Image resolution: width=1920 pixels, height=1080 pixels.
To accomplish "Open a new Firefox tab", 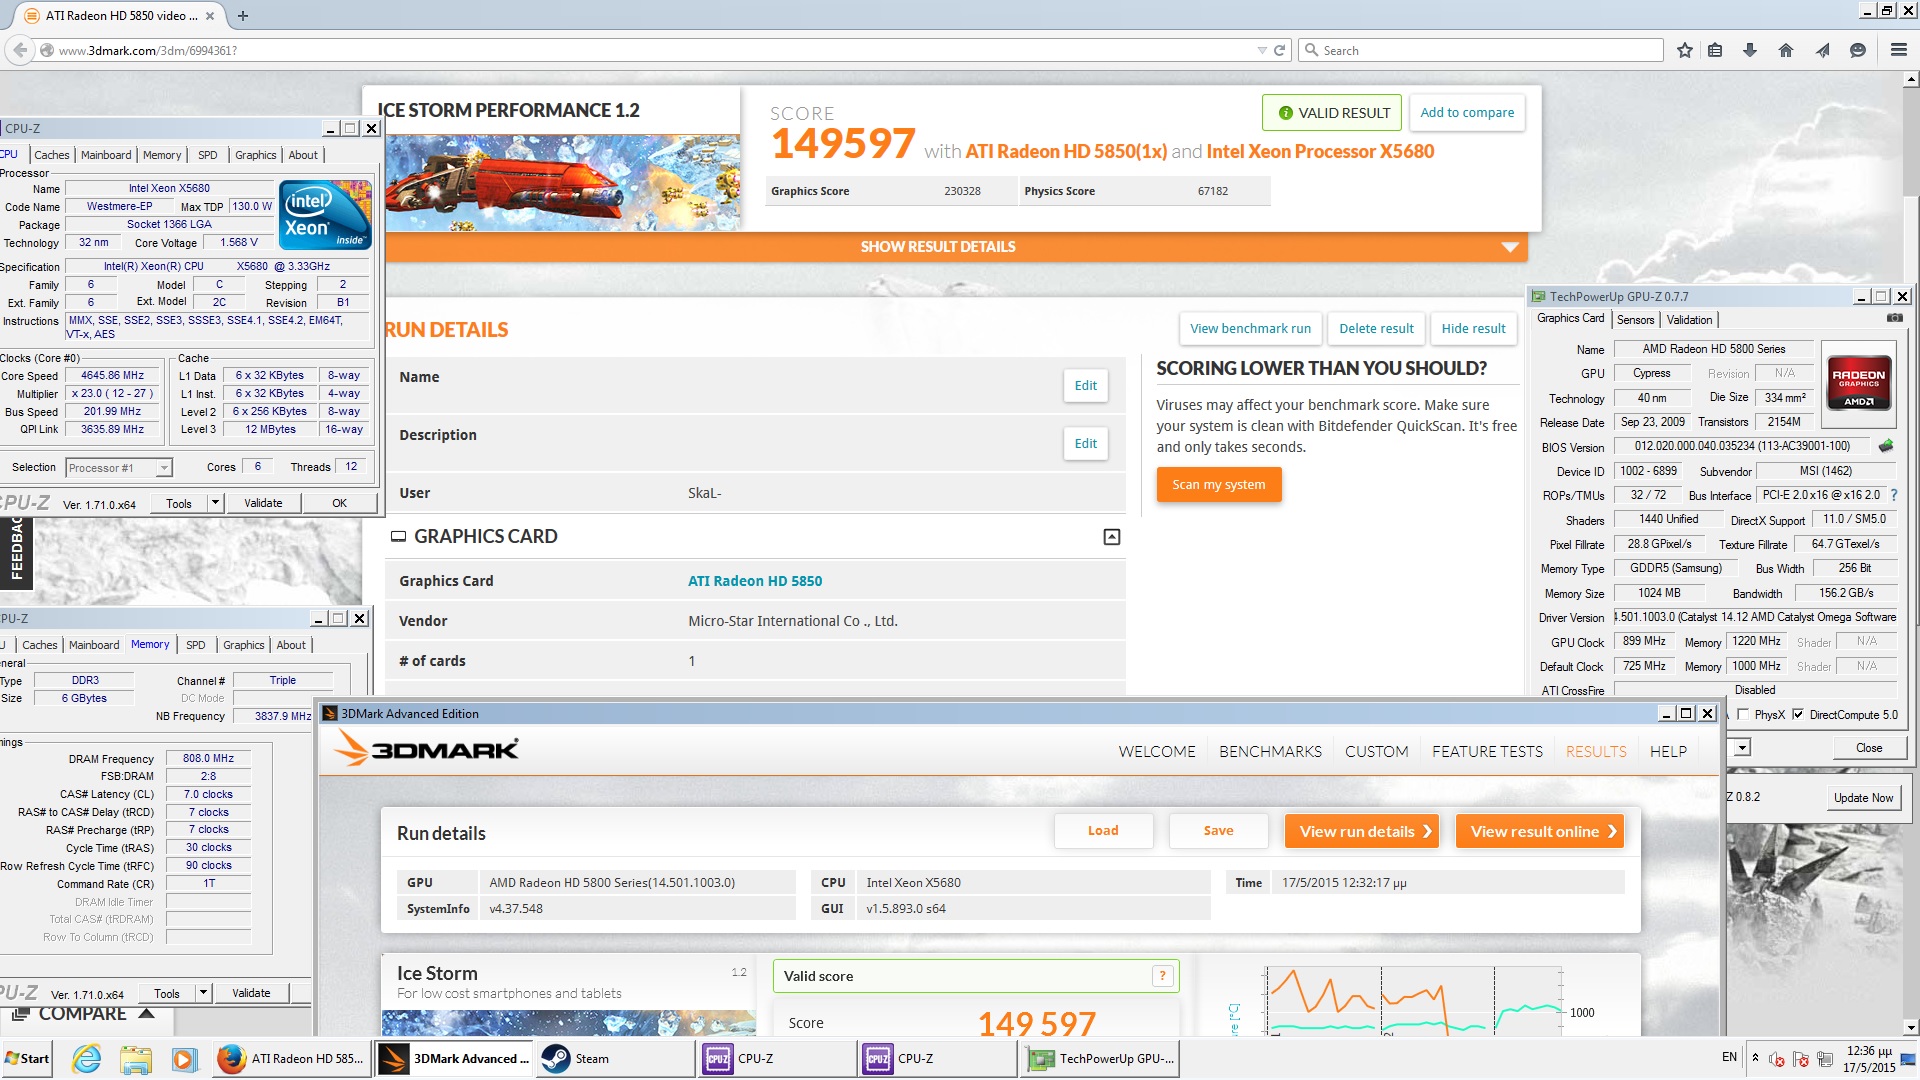I will pyautogui.click(x=243, y=16).
